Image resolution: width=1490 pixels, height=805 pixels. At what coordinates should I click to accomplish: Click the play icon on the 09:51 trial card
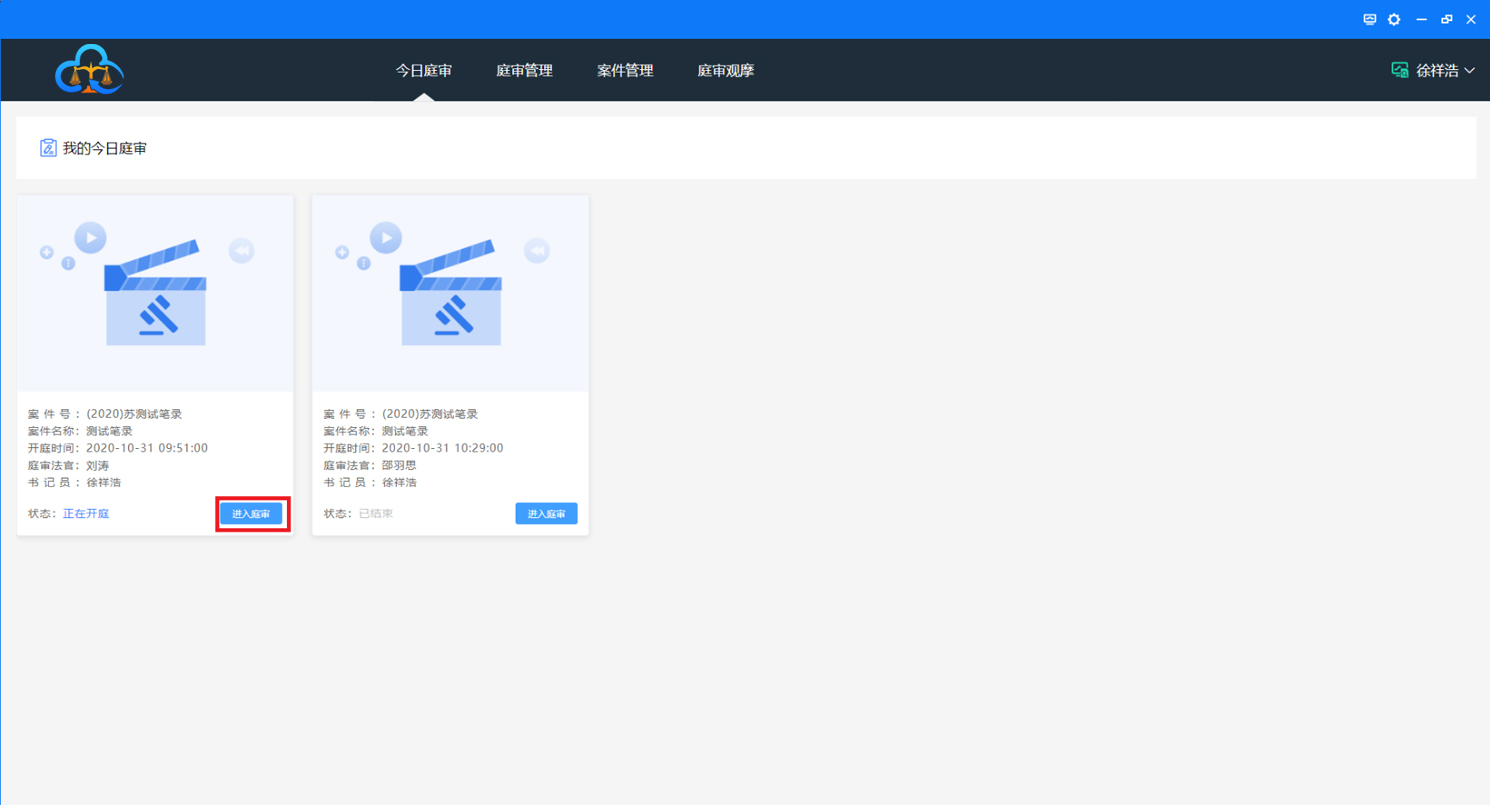point(90,238)
